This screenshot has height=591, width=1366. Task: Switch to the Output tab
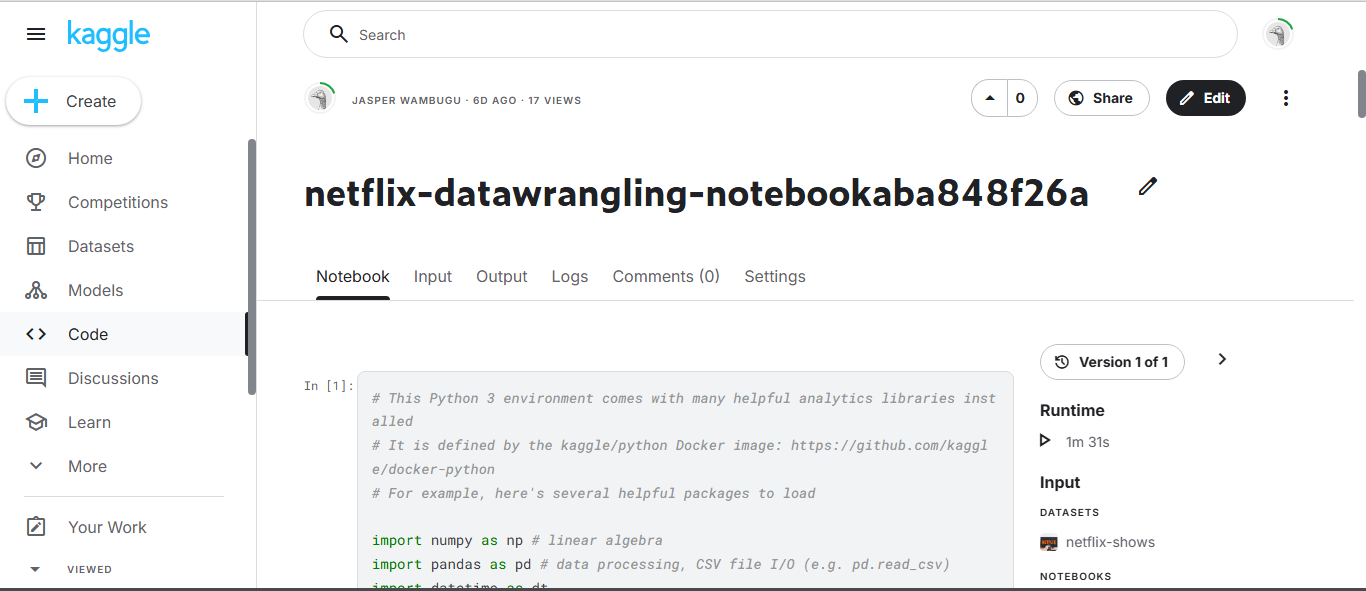502,277
